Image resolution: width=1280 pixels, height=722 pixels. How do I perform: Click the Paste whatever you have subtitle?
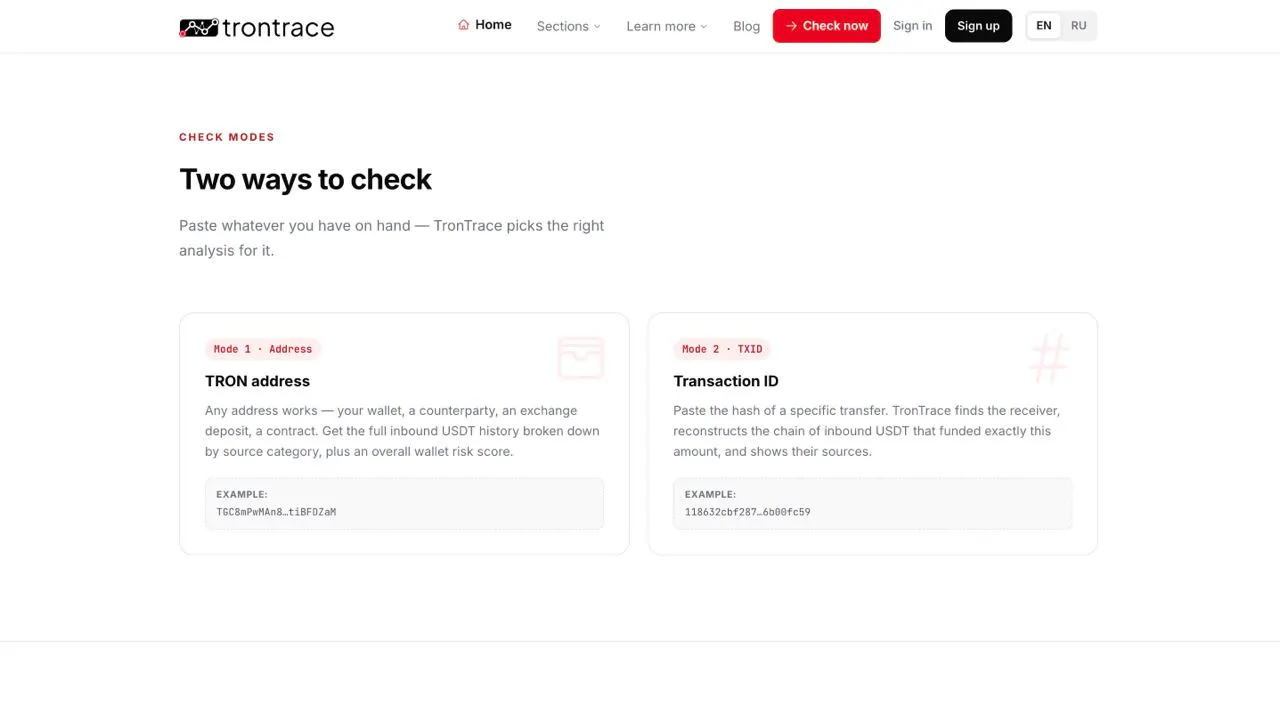(x=392, y=238)
